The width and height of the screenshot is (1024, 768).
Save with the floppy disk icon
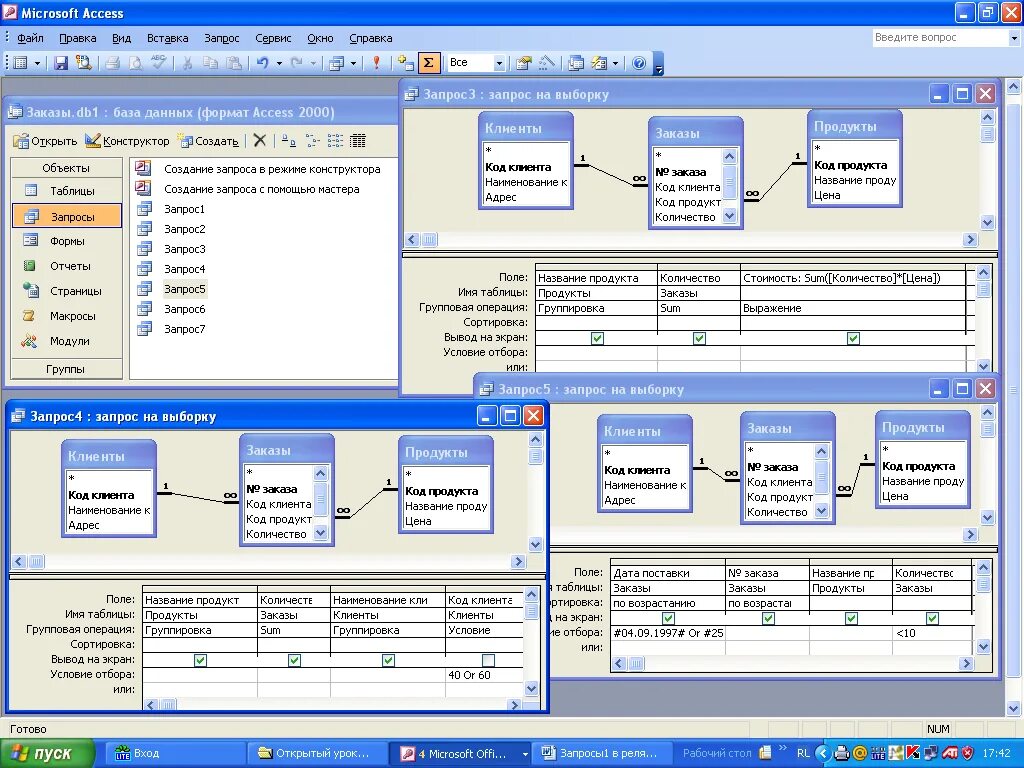61,63
